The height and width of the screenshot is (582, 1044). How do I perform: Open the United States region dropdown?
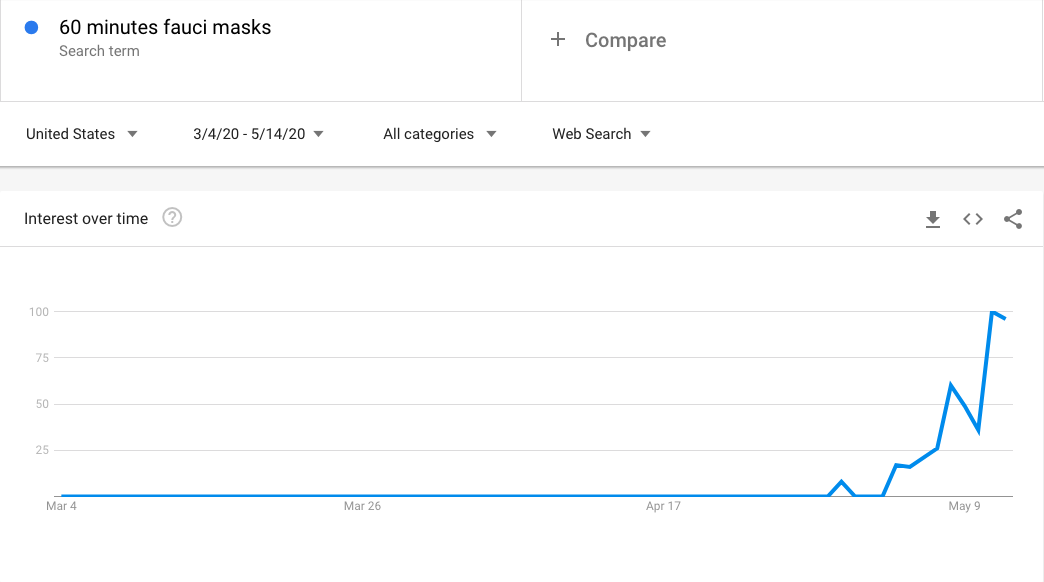click(x=81, y=134)
